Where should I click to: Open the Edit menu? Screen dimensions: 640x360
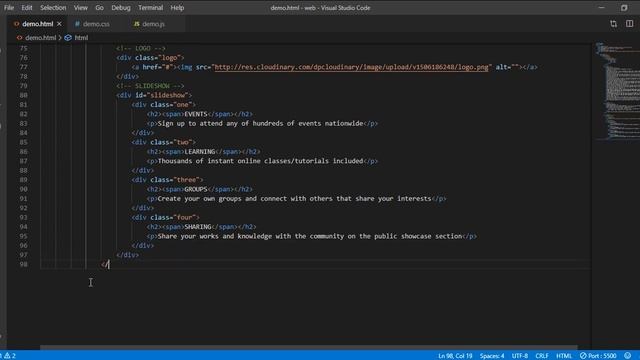tap(27, 8)
